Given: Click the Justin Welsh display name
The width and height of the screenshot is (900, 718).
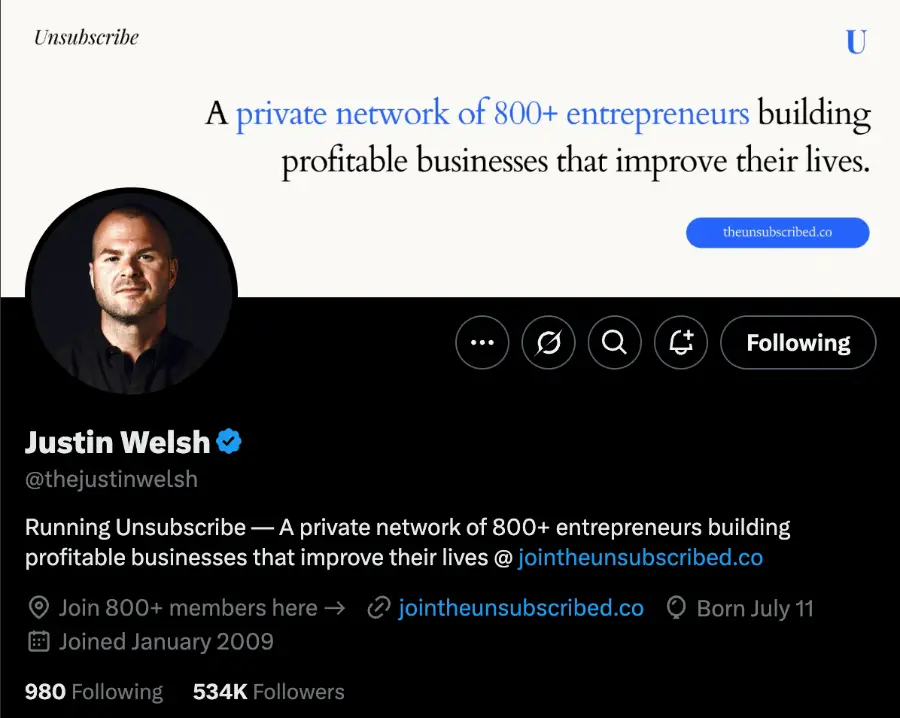Looking at the screenshot, I should pyautogui.click(x=117, y=441).
